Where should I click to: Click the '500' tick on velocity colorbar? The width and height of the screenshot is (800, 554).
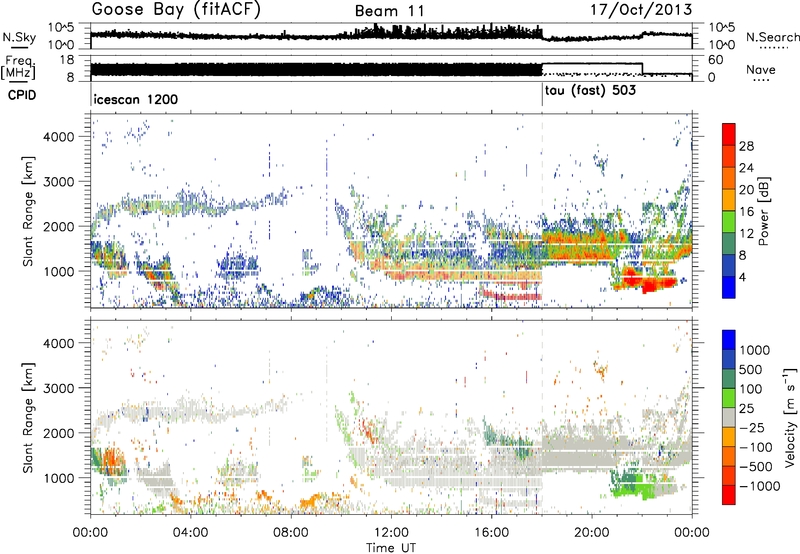pyautogui.click(x=750, y=369)
